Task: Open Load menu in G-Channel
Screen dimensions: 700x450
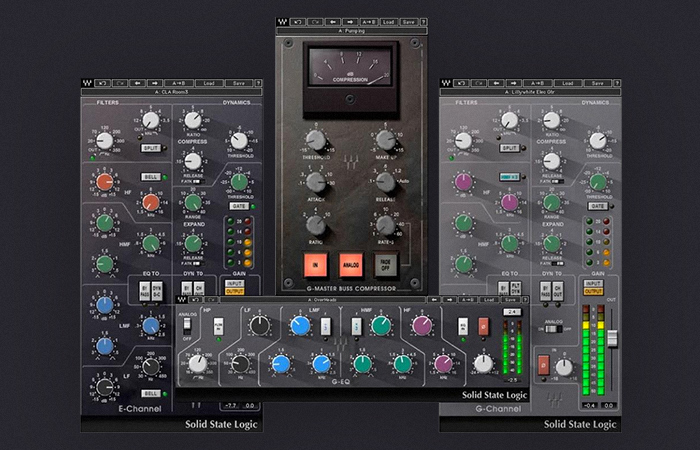Action: (568, 83)
